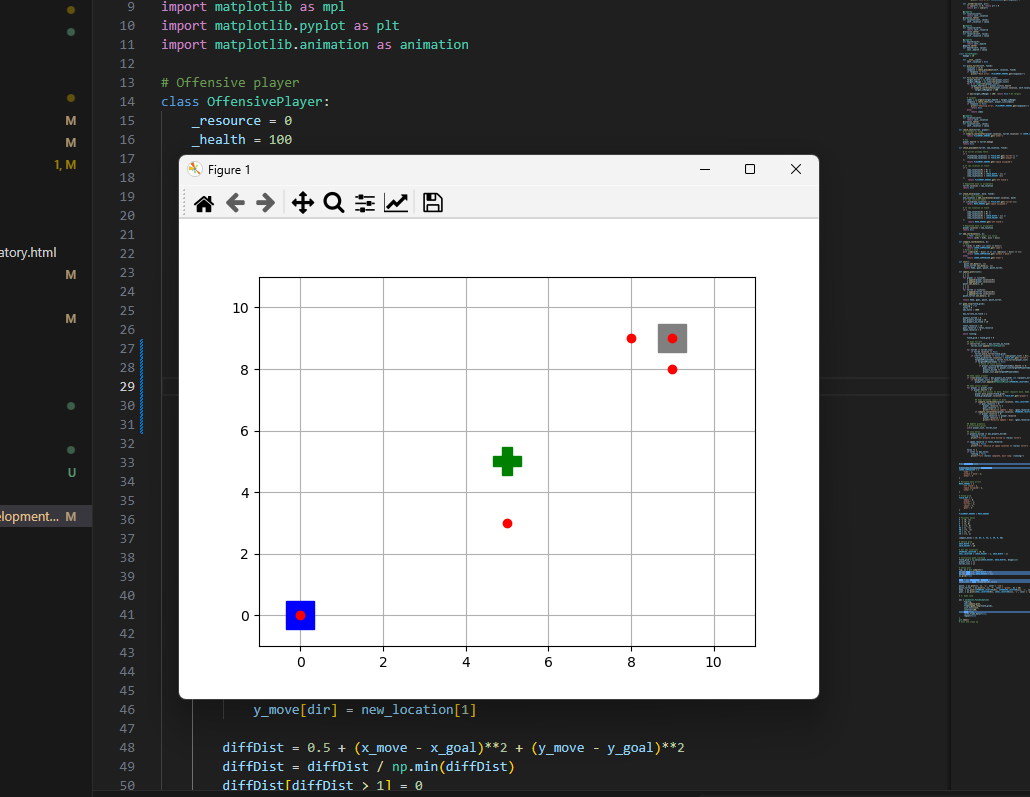Click line number 29 in the editor gutter
Image resolution: width=1030 pixels, height=797 pixels.
[127, 387]
